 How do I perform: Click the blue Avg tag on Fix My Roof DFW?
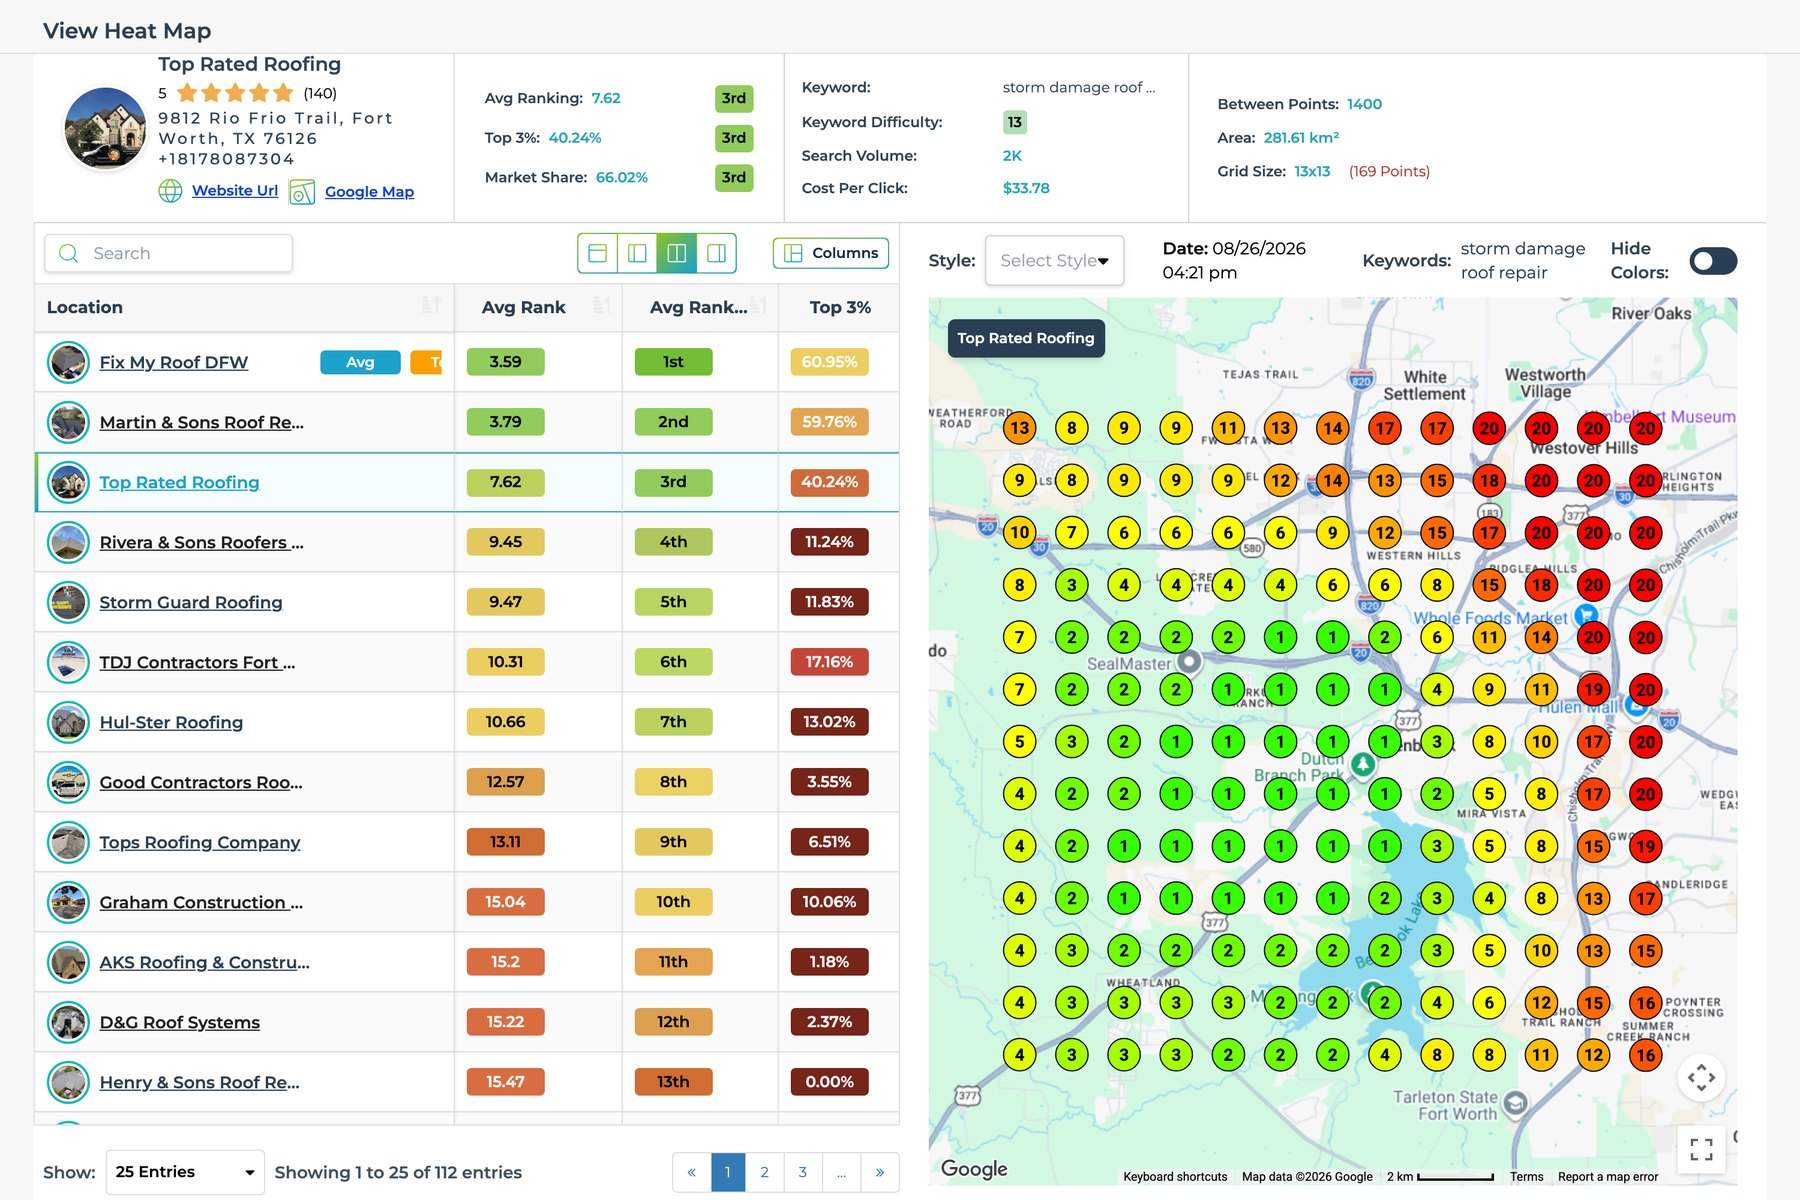360,362
